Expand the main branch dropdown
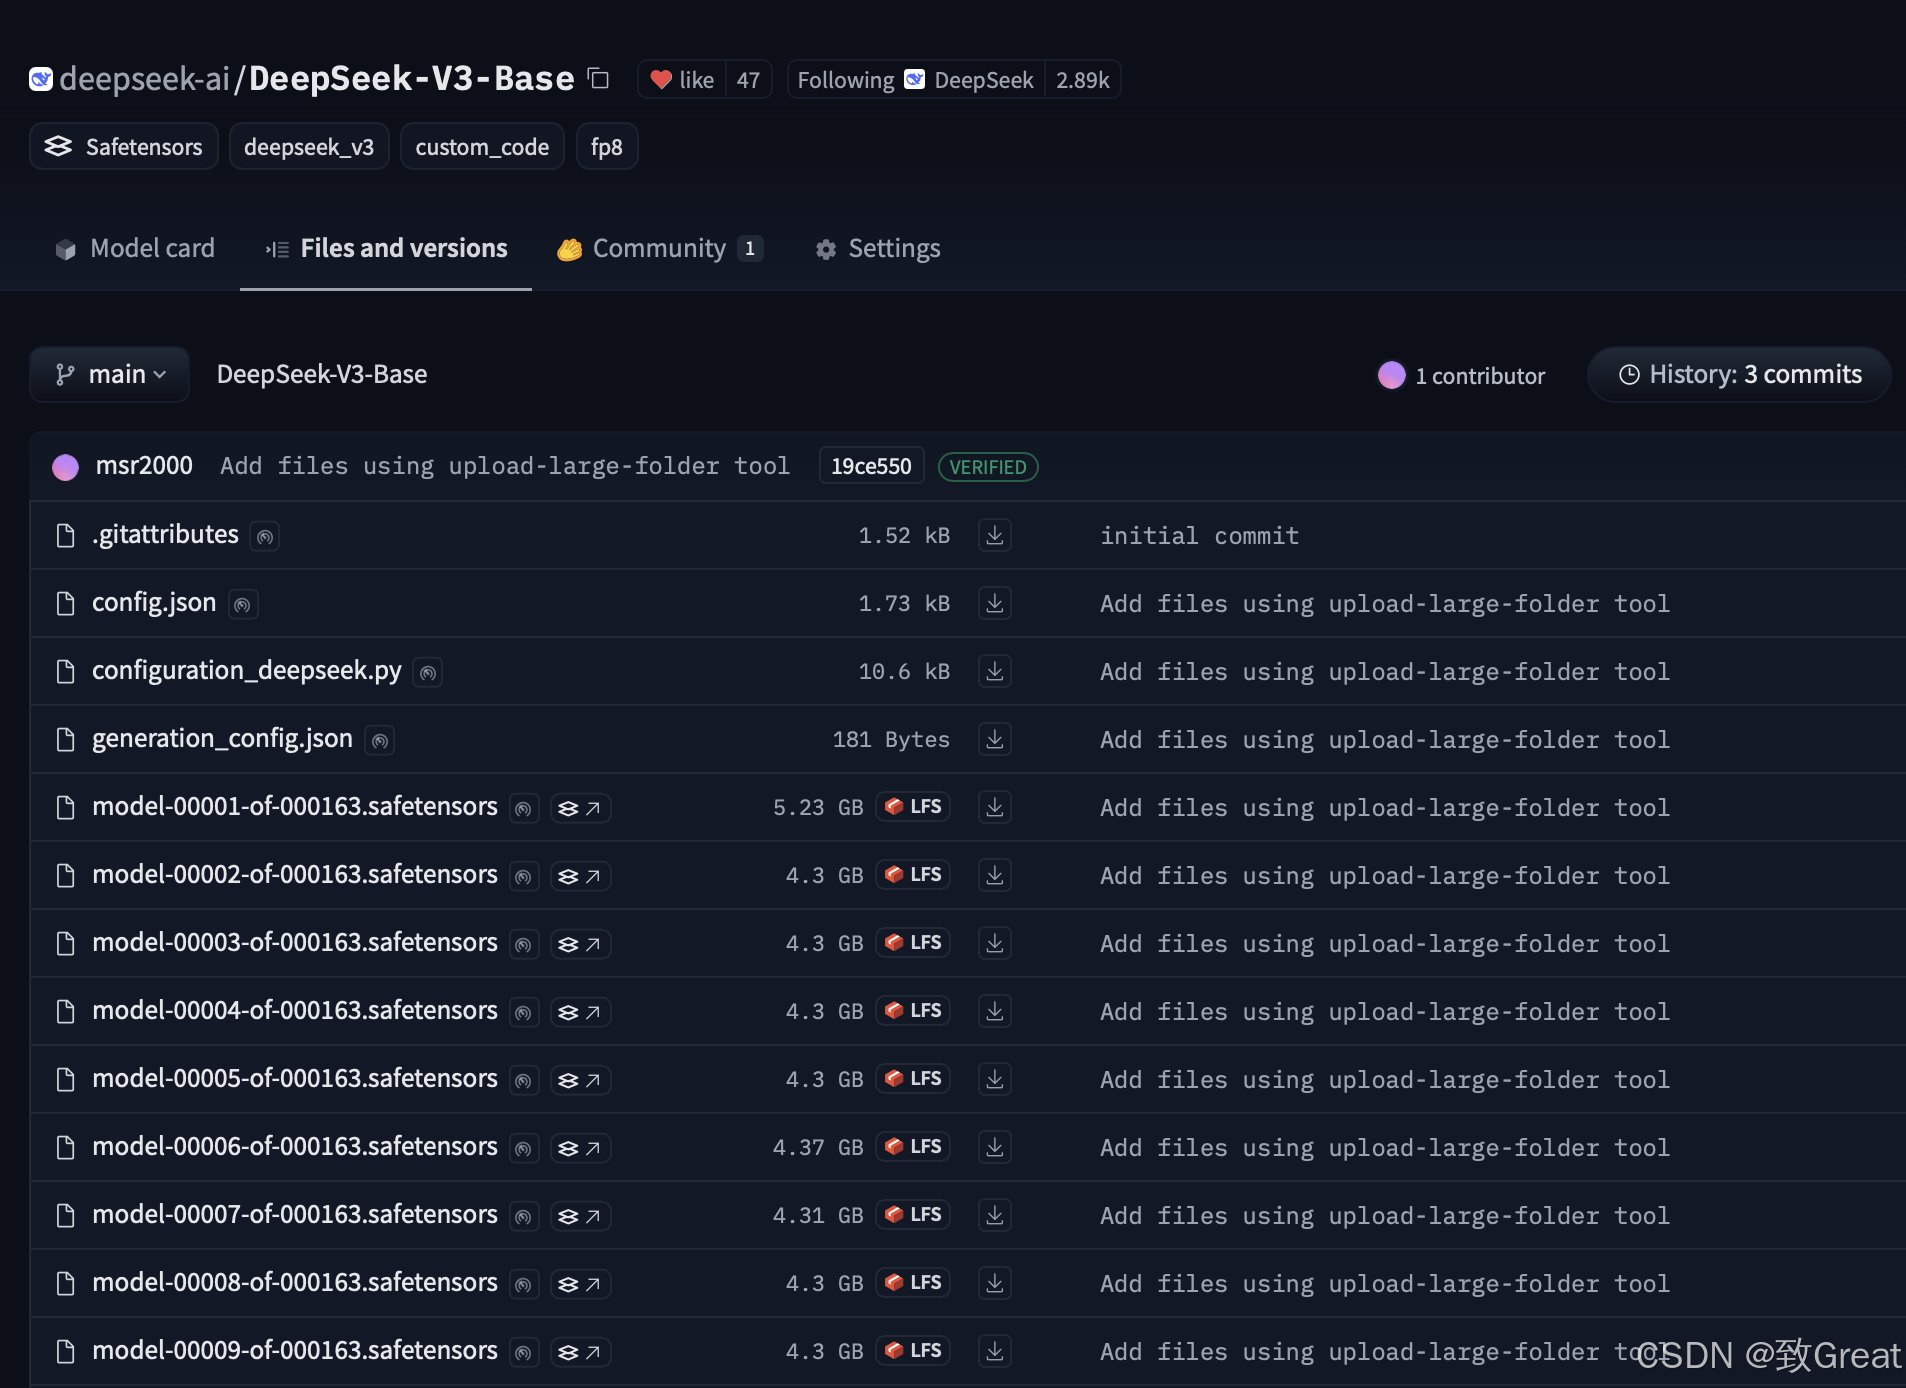The image size is (1906, 1388). pyautogui.click(x=110, y=374)
